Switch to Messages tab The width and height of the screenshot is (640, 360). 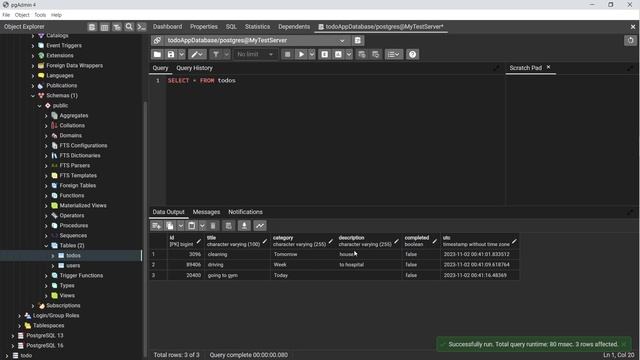[x=206, y=212]
